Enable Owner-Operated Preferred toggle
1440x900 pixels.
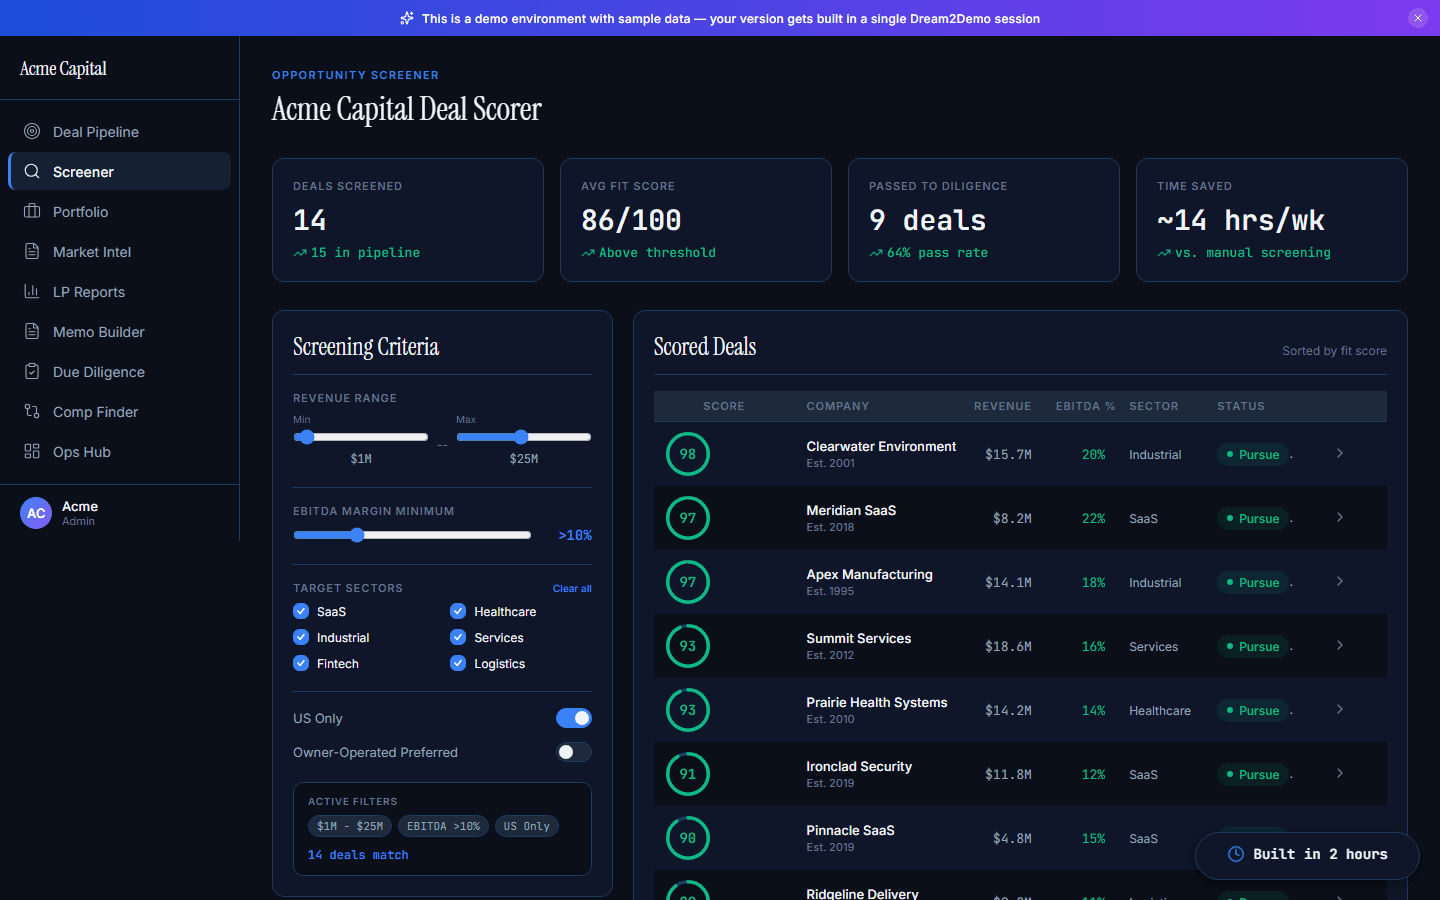click(x=574, y=752)
